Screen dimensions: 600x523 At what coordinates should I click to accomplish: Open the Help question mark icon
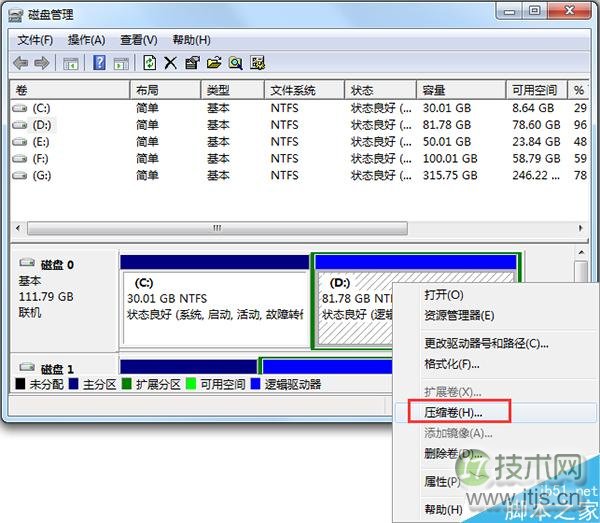[99, 62]
